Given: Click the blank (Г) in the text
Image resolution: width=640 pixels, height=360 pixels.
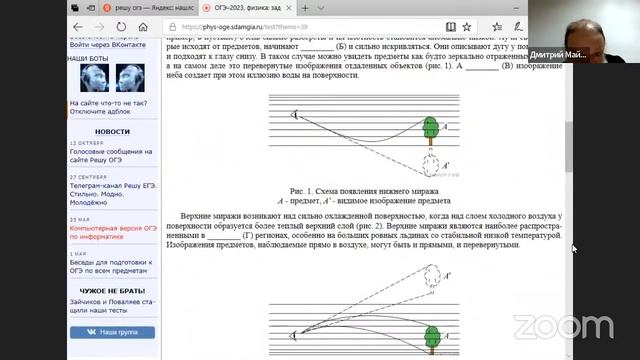Looking at the screenshot, I should (224, 236).
